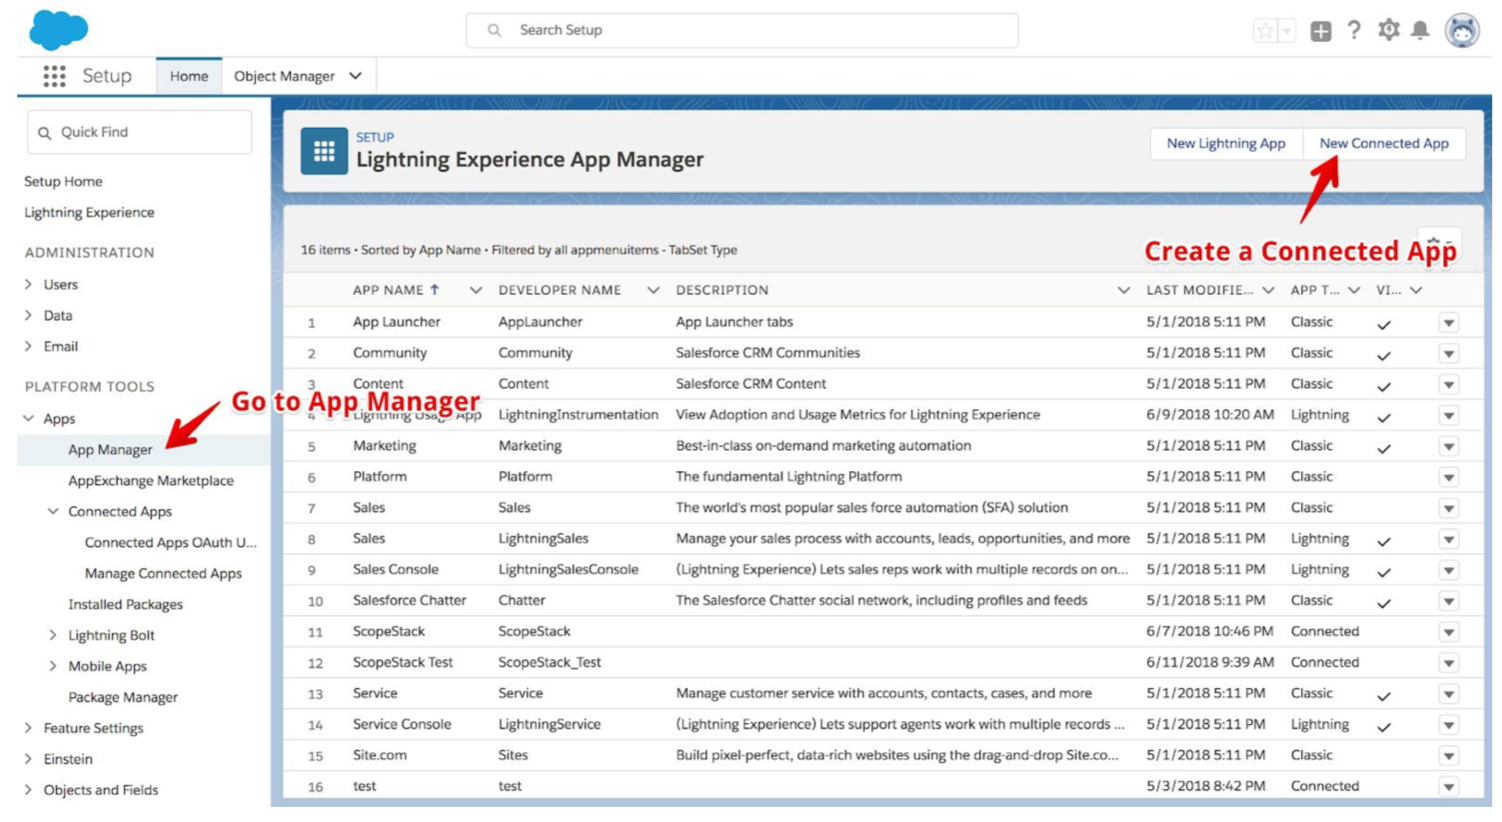Image resolution: width=1502 pixels, height=822 pixels.
Task: Click the 'The fundamental Lightning Platform' description
Action: (x=789, y=476)
